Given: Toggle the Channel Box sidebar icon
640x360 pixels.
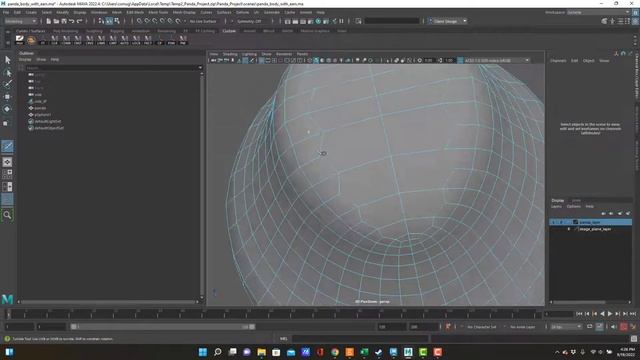Looking at the screenshot, I should tap(635, 21).
